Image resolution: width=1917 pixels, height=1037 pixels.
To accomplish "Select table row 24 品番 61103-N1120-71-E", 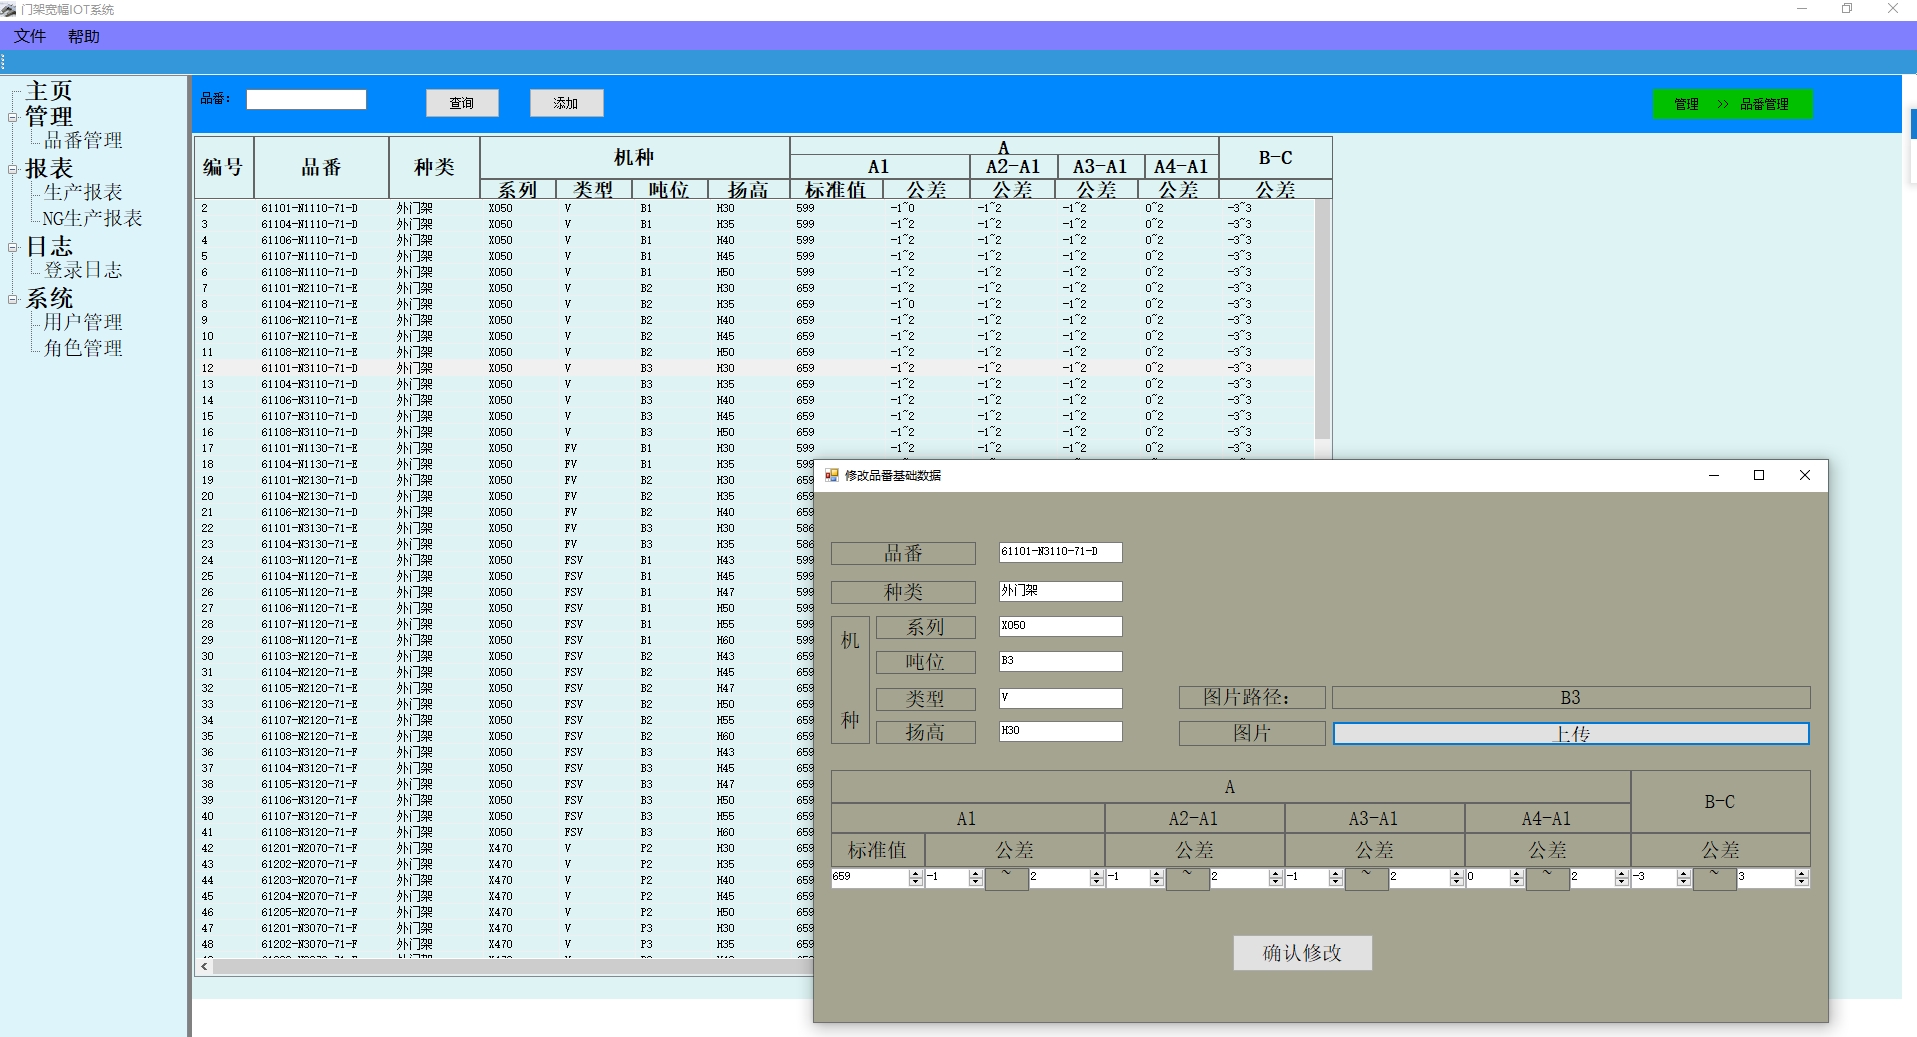I will [309, 560].
